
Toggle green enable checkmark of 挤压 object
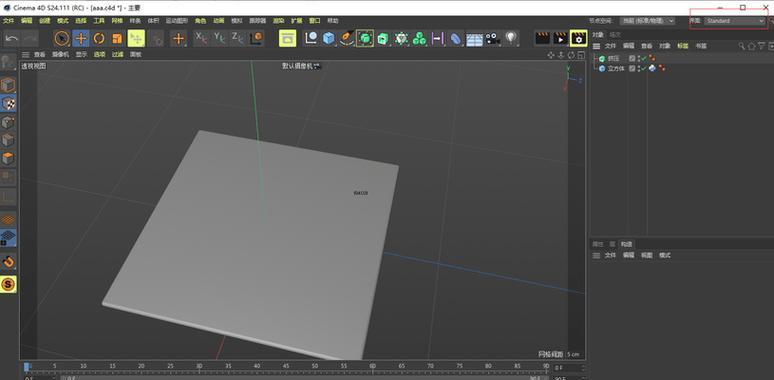pos(644,58)
